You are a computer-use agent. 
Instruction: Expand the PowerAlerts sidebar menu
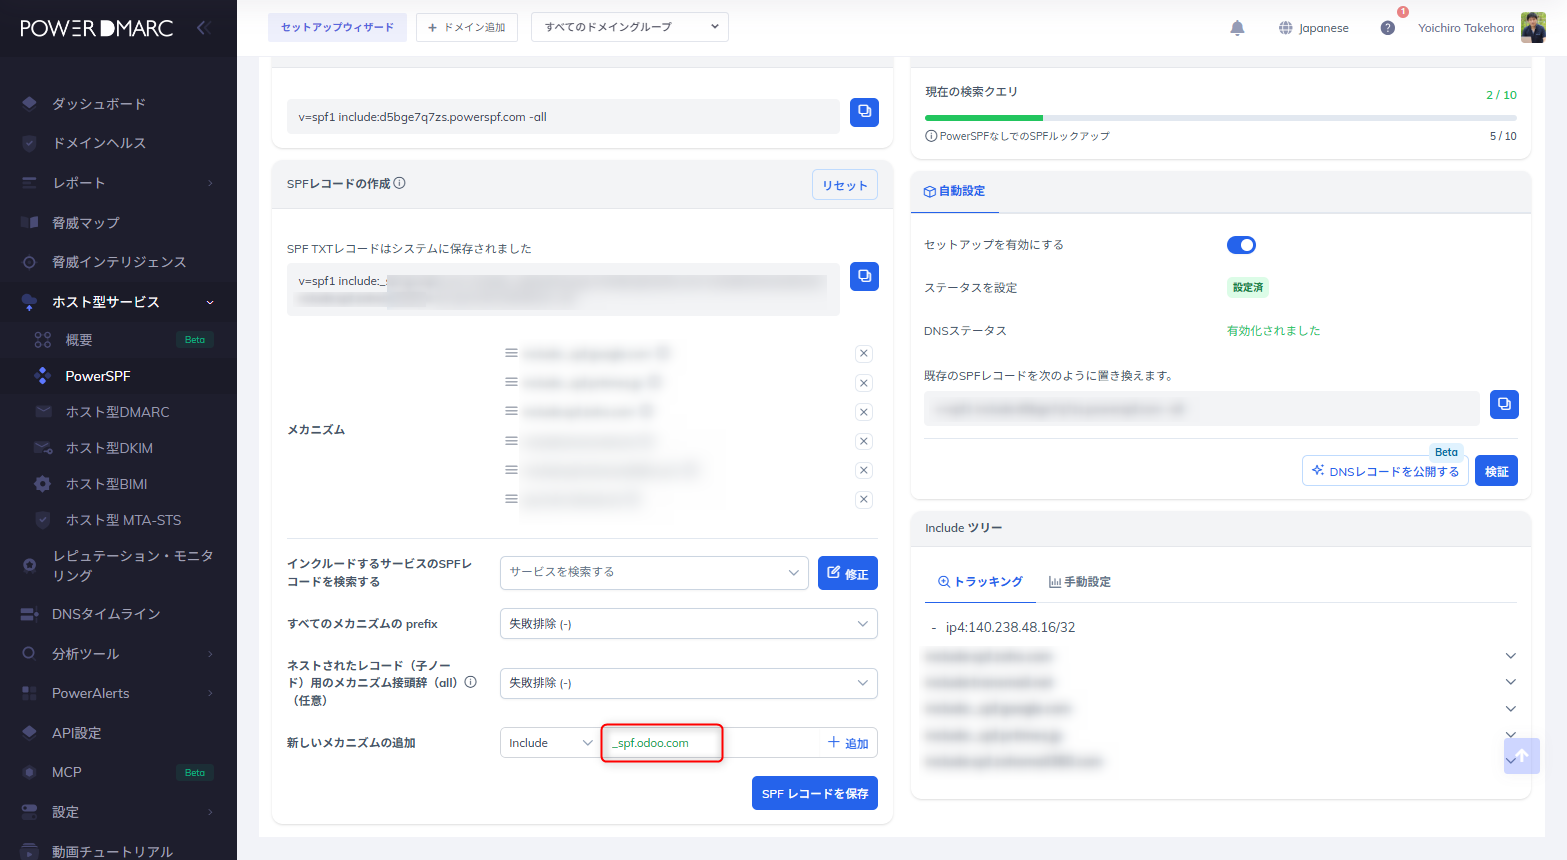pyautogui.click(x=118, y=693)
